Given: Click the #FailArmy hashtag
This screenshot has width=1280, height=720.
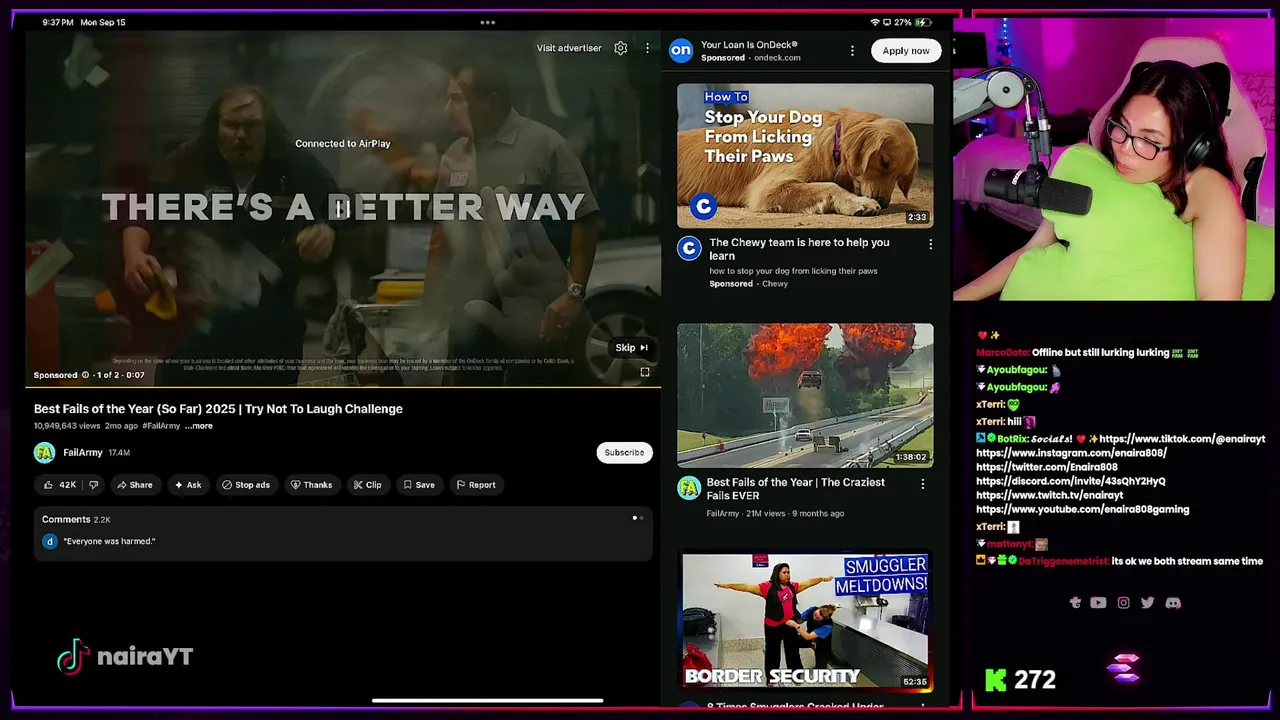Looking at the screenshot, I should pos(161,426).
